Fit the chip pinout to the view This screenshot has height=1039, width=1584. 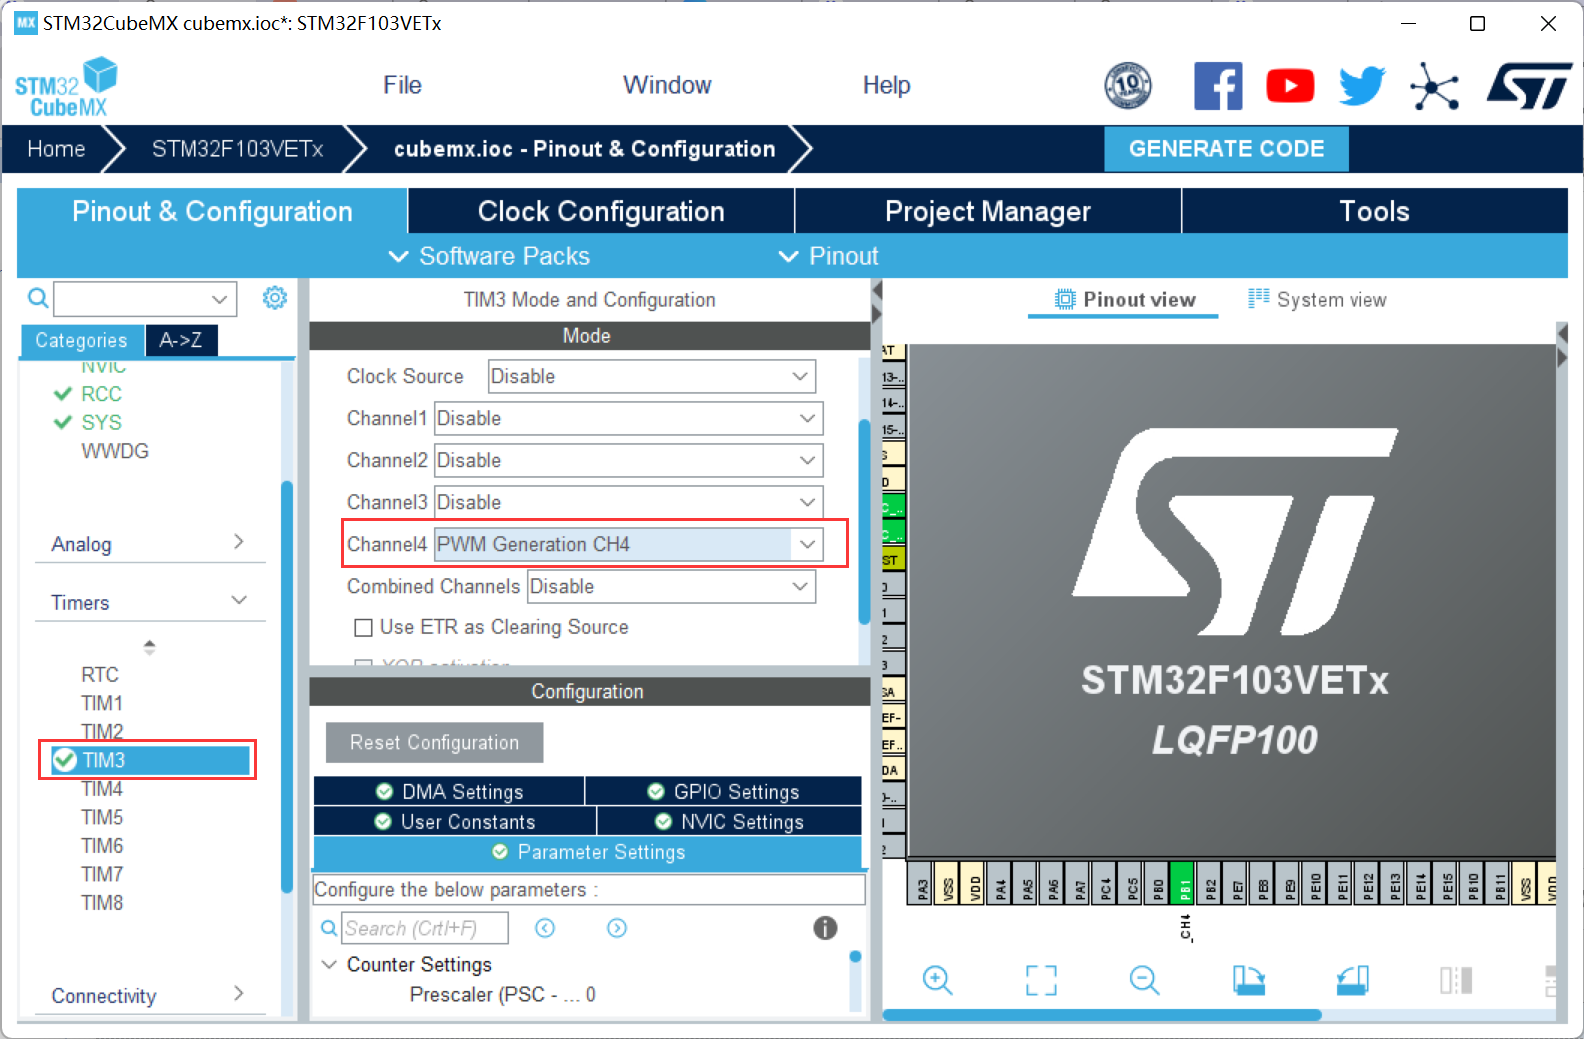coord(1041,980)
